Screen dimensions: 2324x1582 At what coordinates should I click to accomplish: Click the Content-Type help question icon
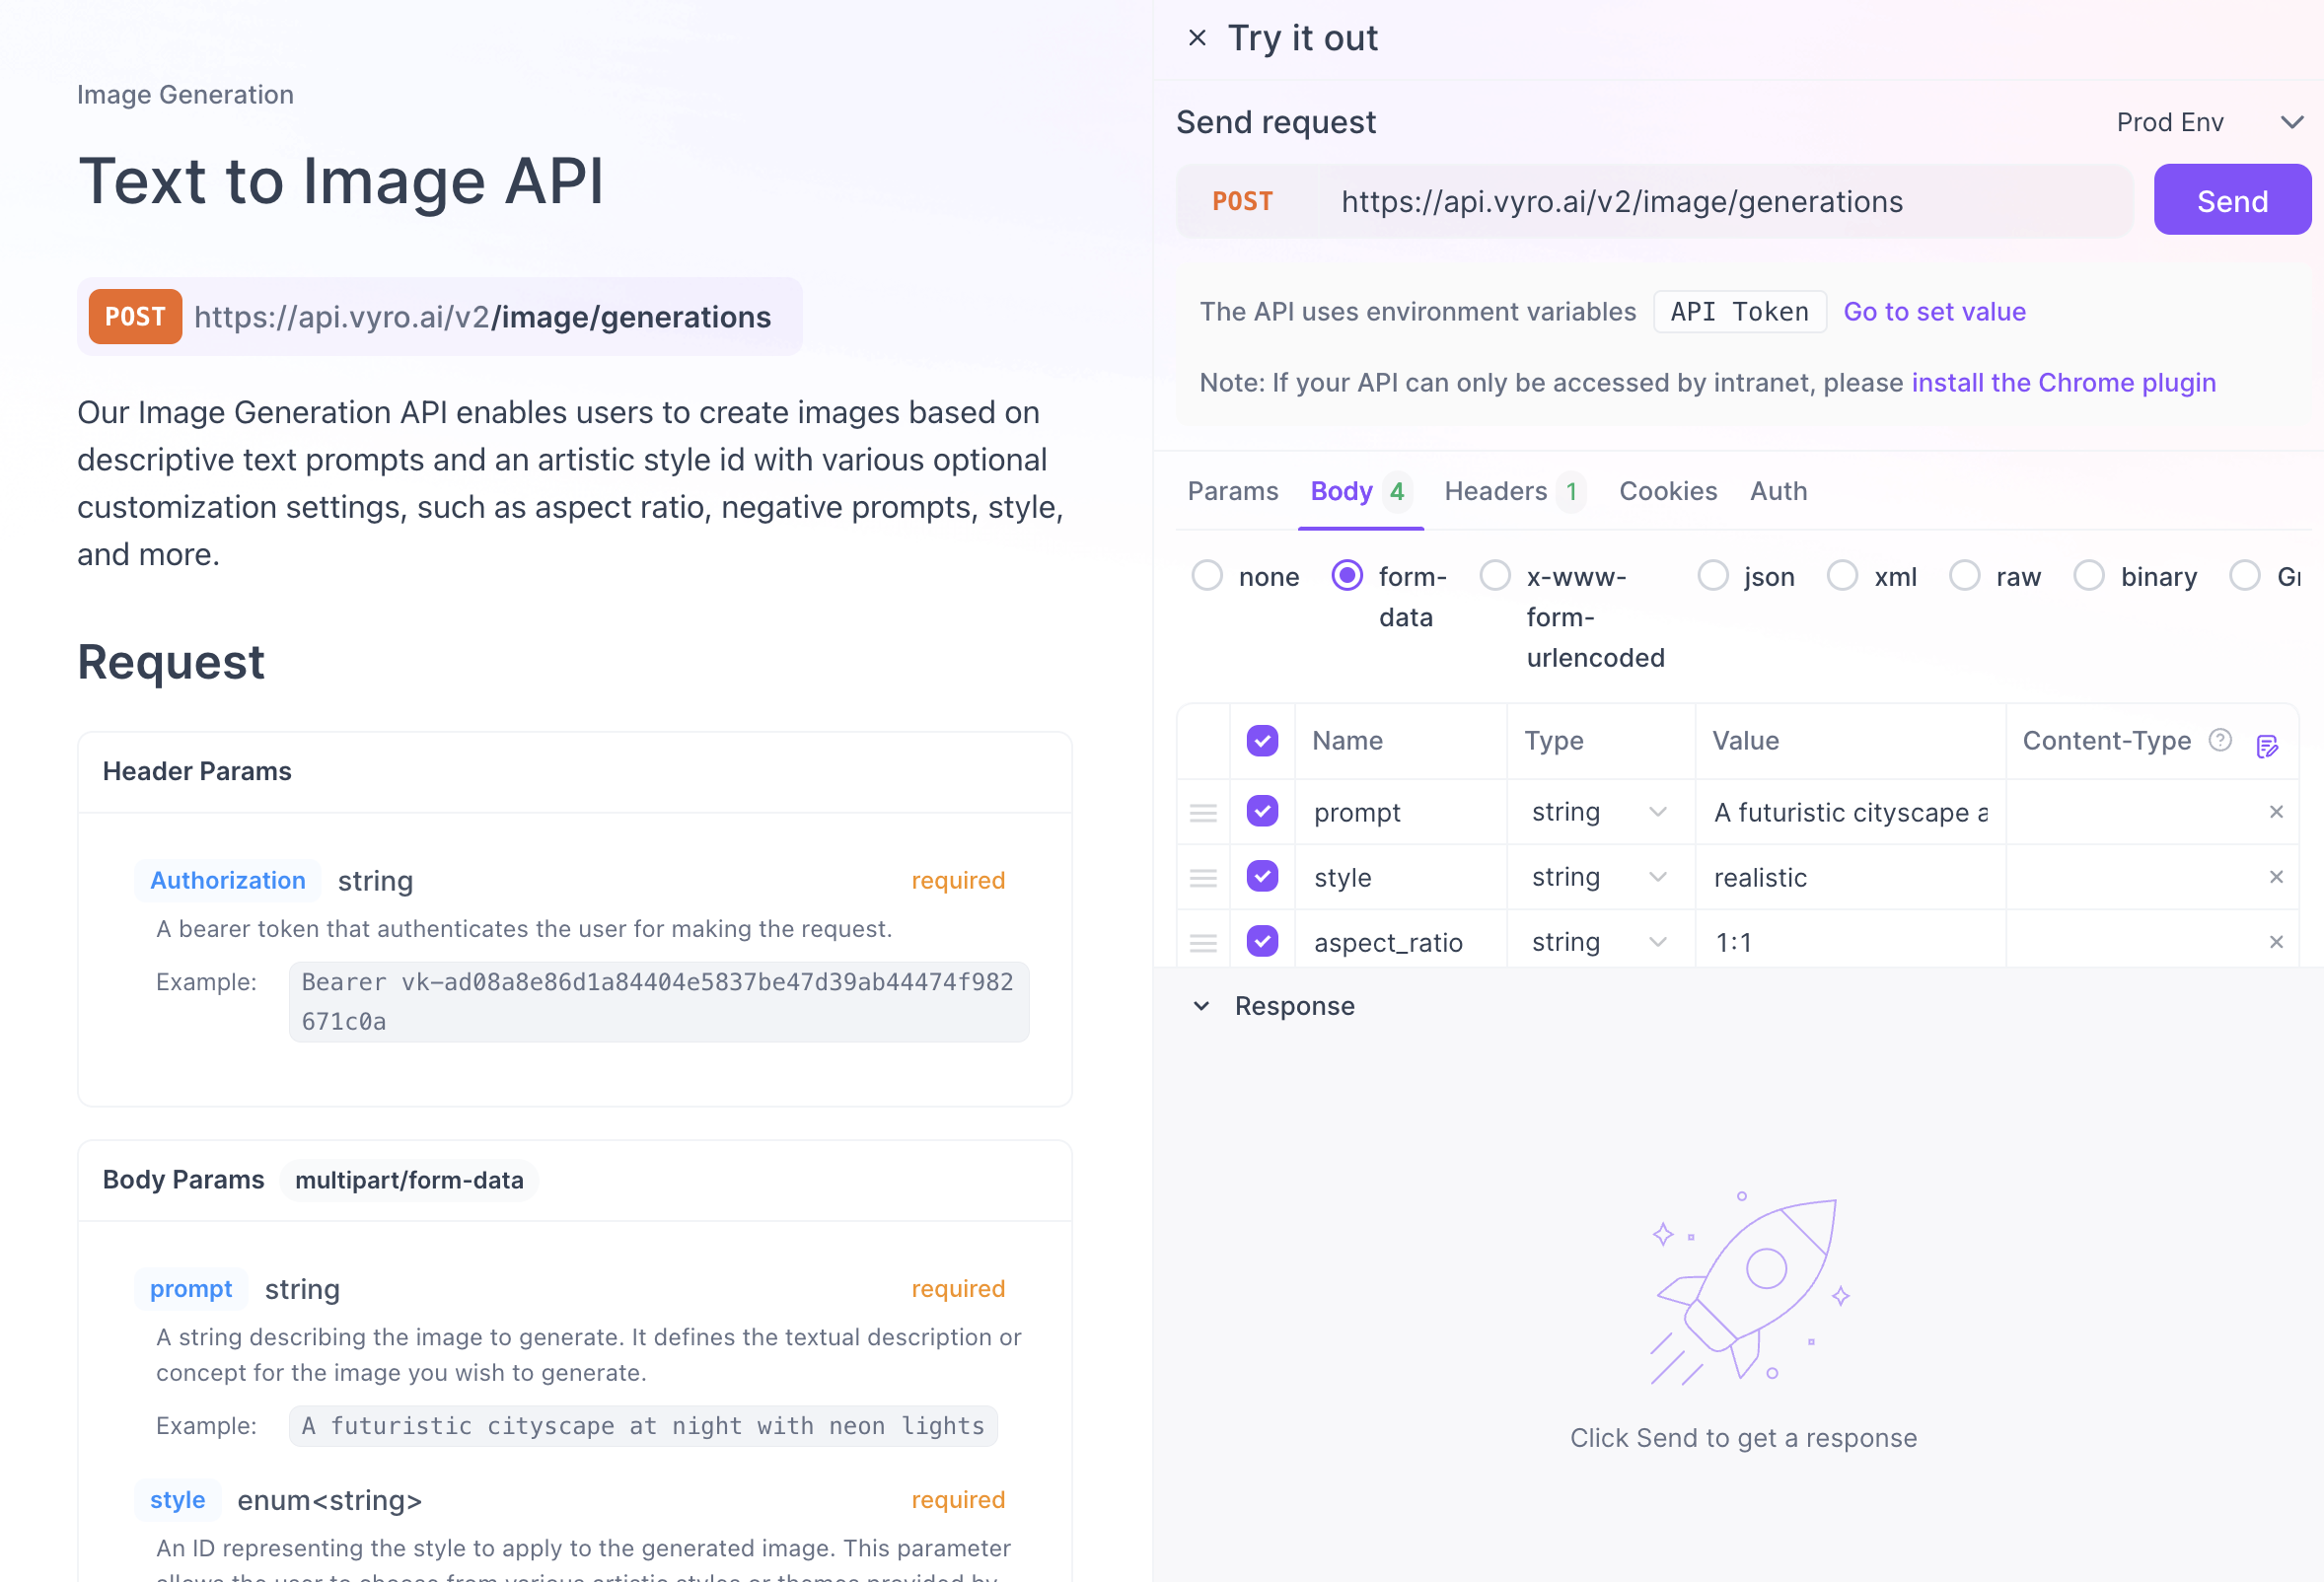(2220, 740)
